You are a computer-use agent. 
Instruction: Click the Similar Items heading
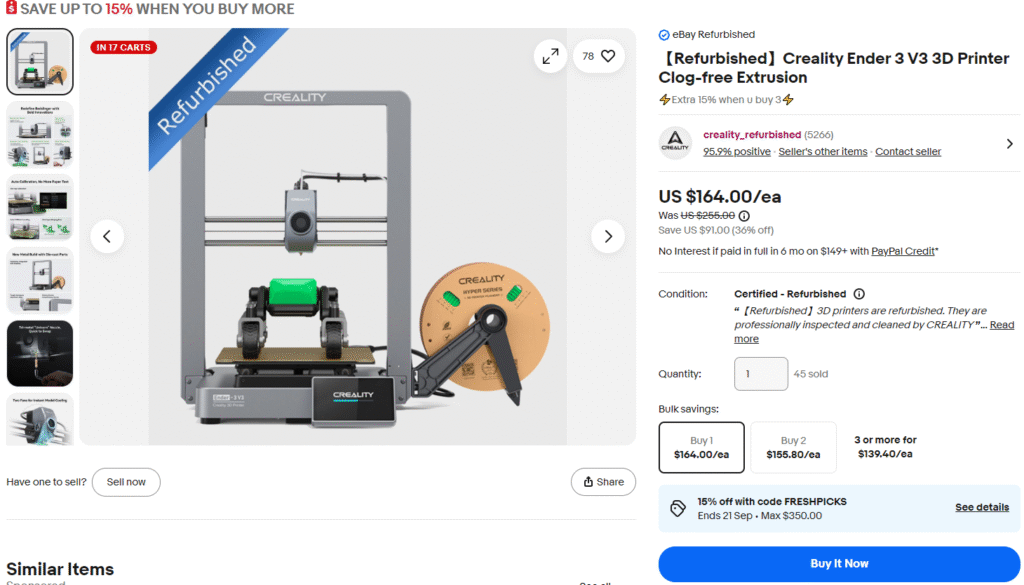[x=60, y=569]
